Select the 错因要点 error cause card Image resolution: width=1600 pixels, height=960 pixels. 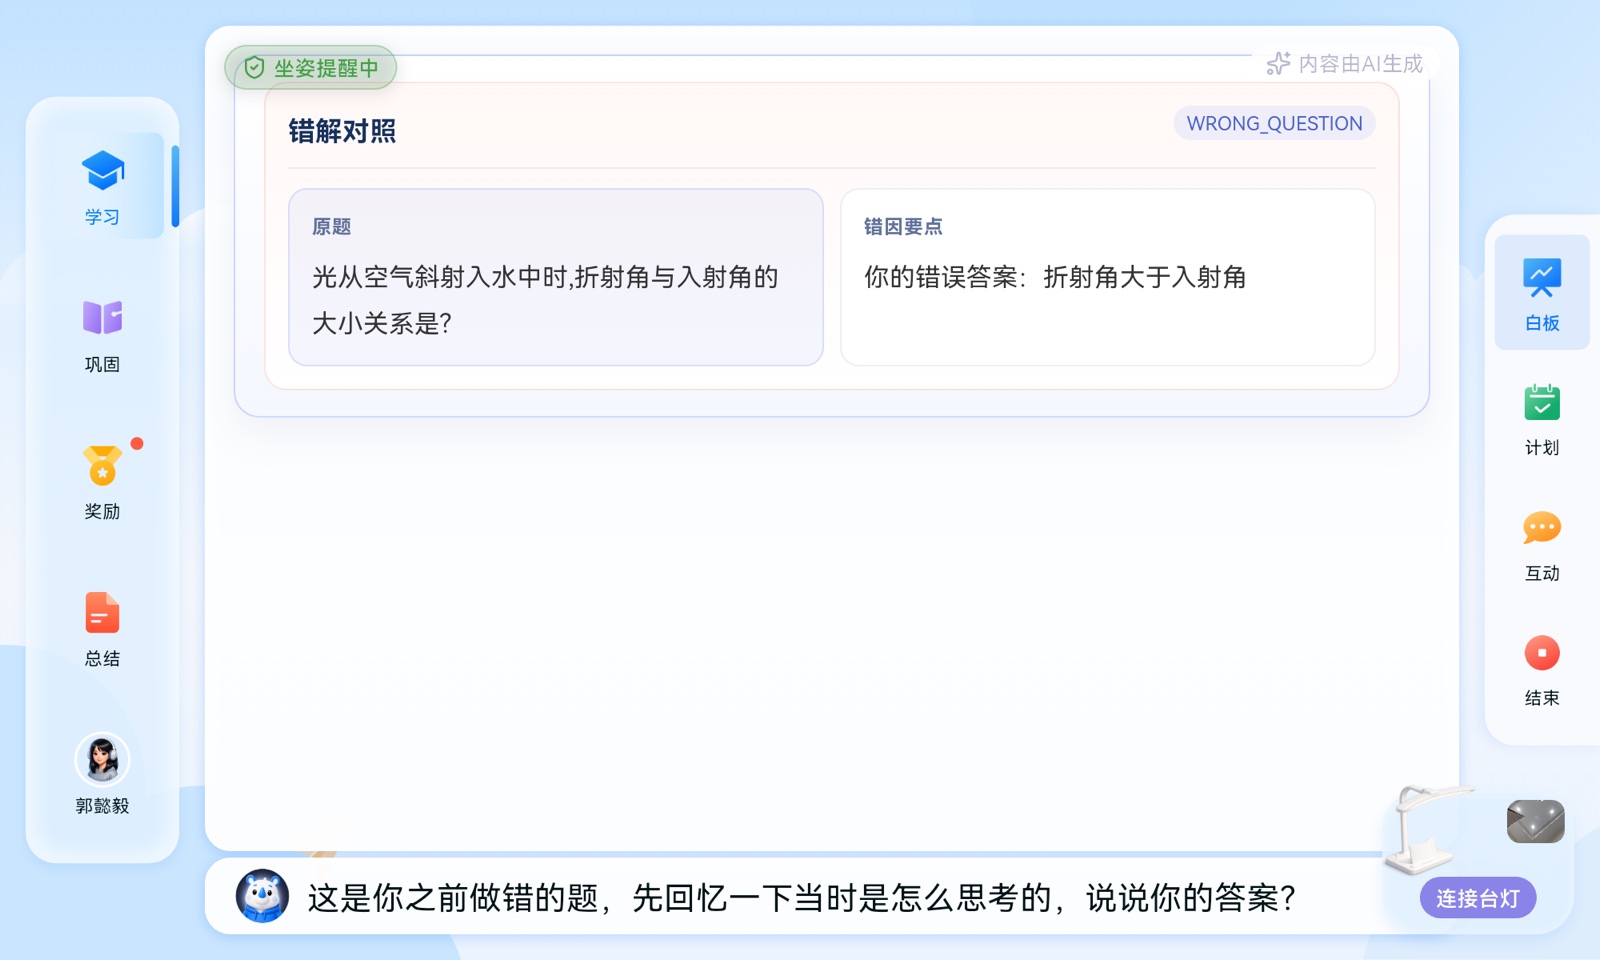tap(1108, 277)
